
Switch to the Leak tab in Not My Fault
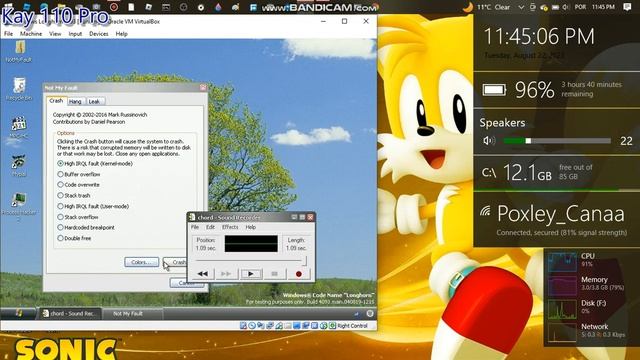tap(94, 101)
